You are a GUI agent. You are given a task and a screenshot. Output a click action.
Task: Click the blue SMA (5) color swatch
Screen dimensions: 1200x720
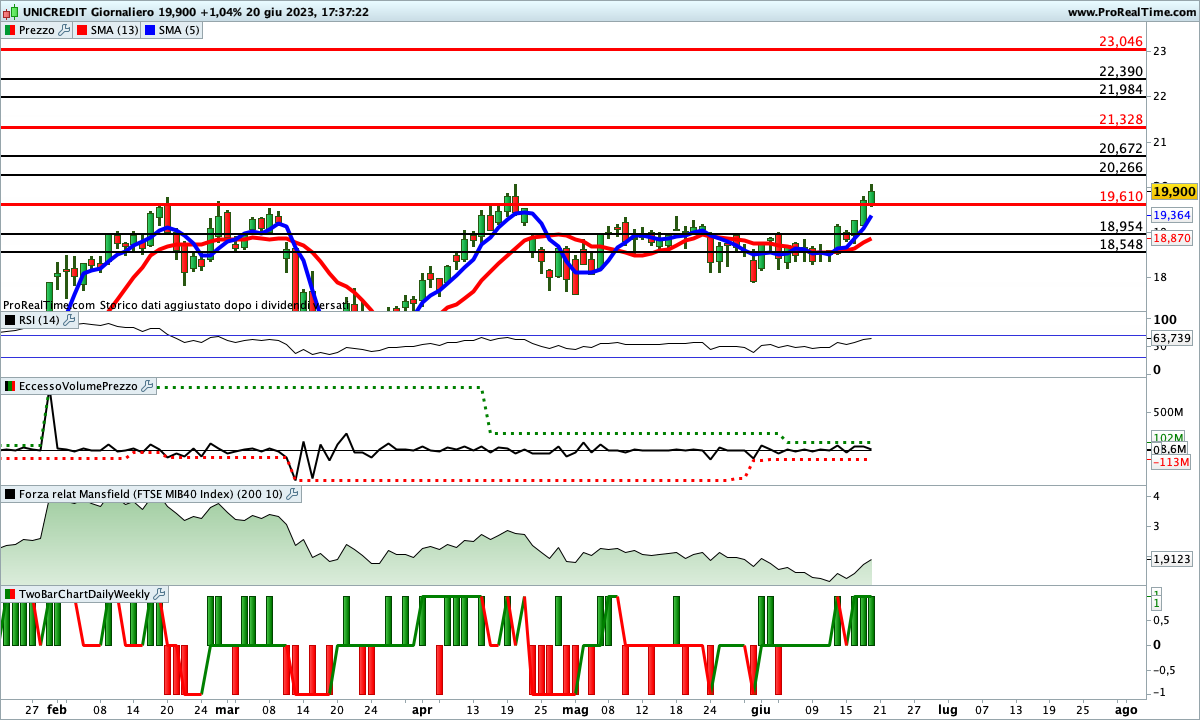pyautogui.click(x=151, y=30)
